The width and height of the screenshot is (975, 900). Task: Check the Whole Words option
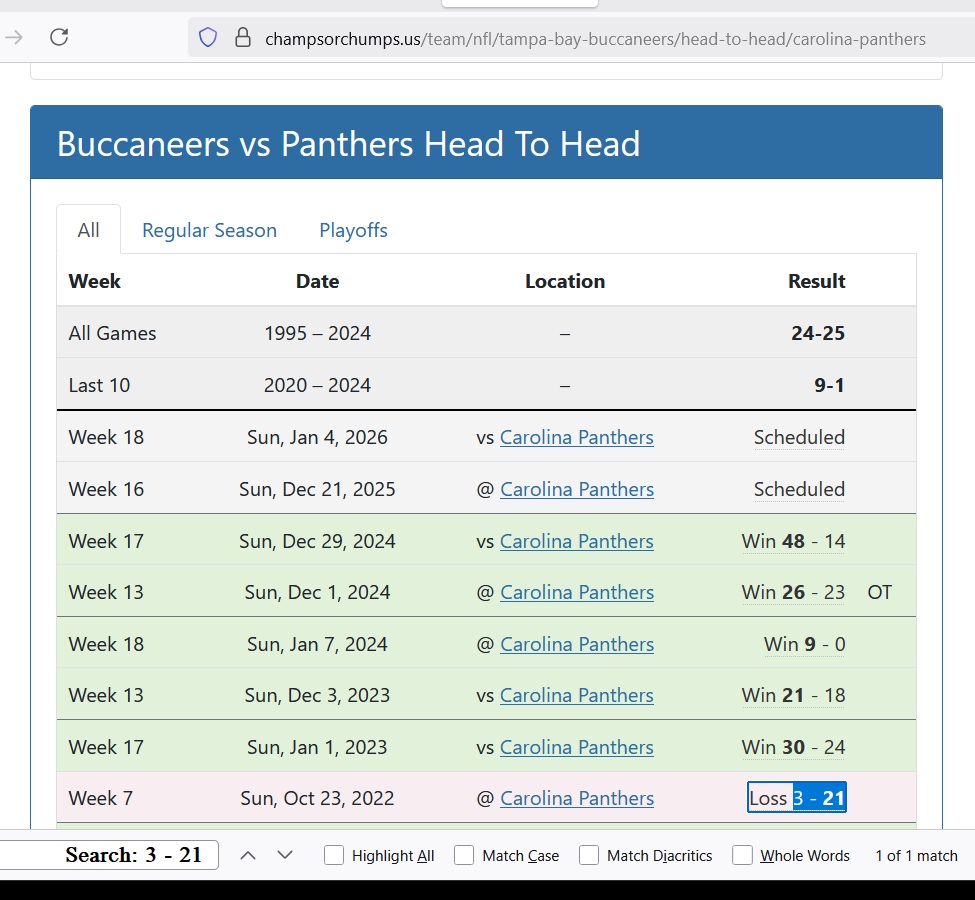click(x=742, y=855)
